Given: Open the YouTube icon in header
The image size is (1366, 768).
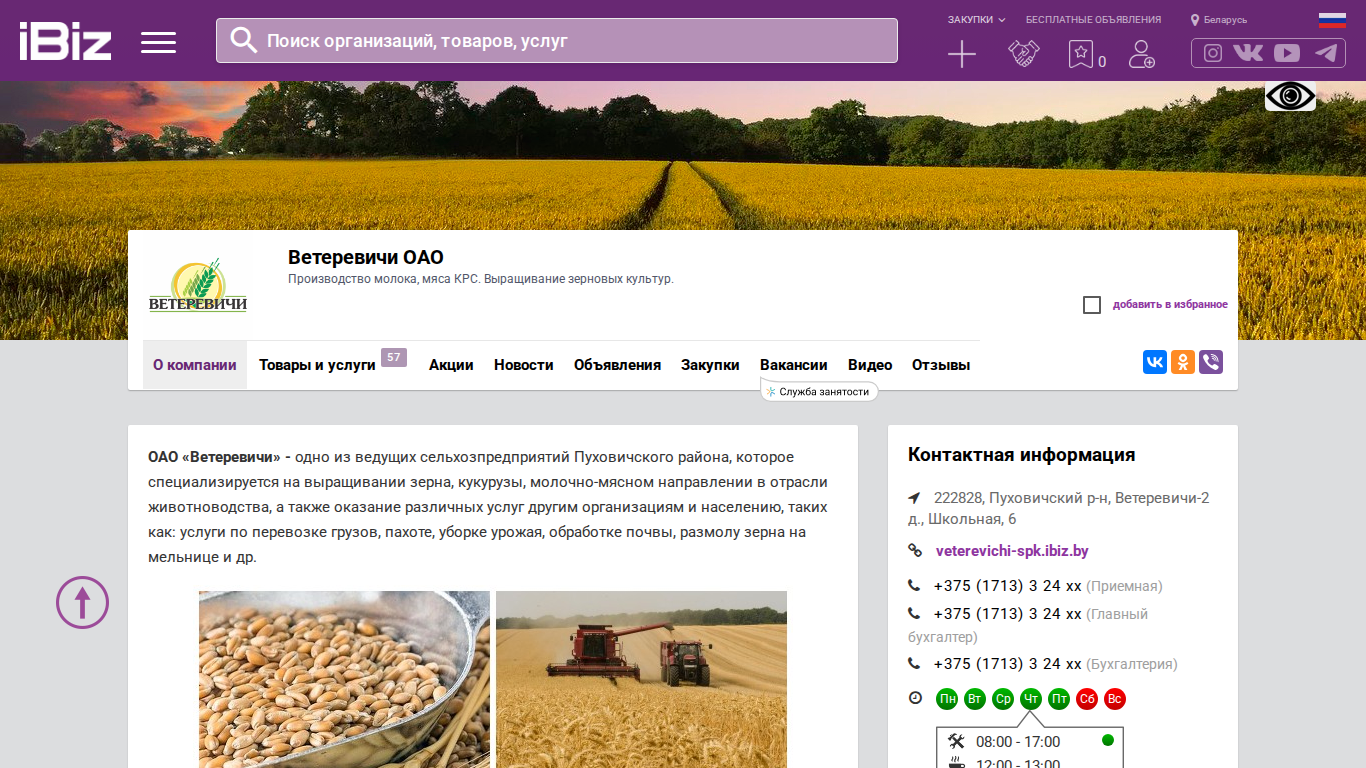Looking at the screenshot, I should 1287,54.
